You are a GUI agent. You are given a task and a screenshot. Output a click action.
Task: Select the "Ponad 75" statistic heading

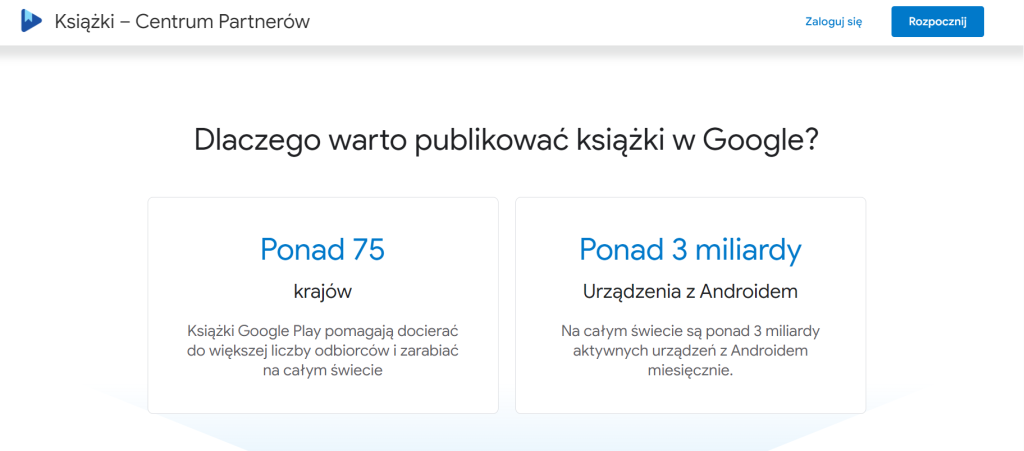click(x=322, y=249)
